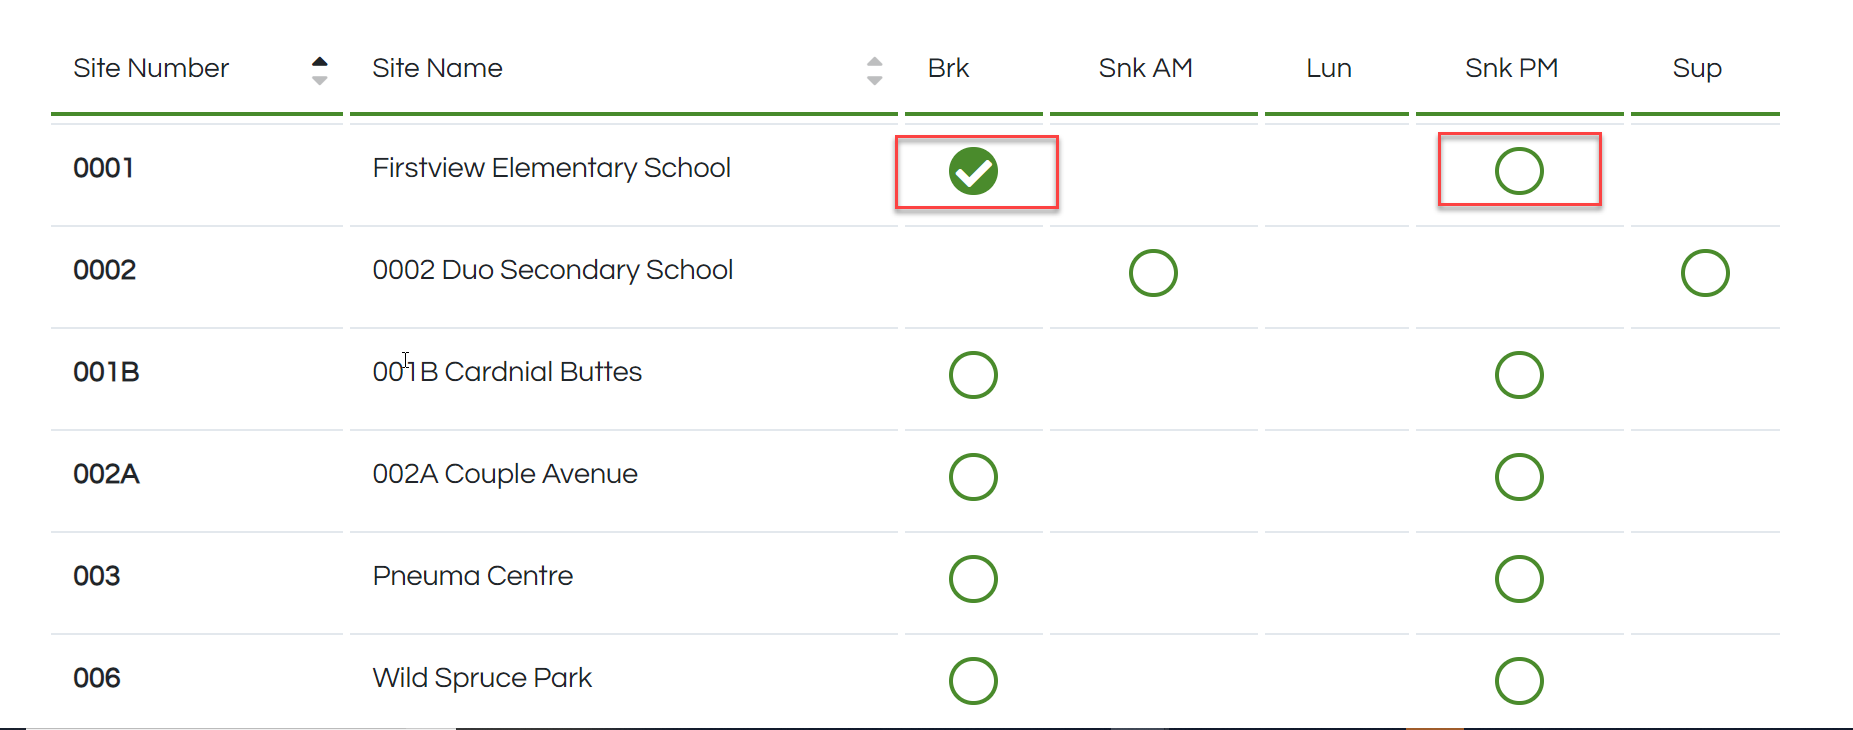Select Sup for 0002 Duo Secondary School
The height and width of the screenshot is (730, 1853).
click(x=1705, y=273)
